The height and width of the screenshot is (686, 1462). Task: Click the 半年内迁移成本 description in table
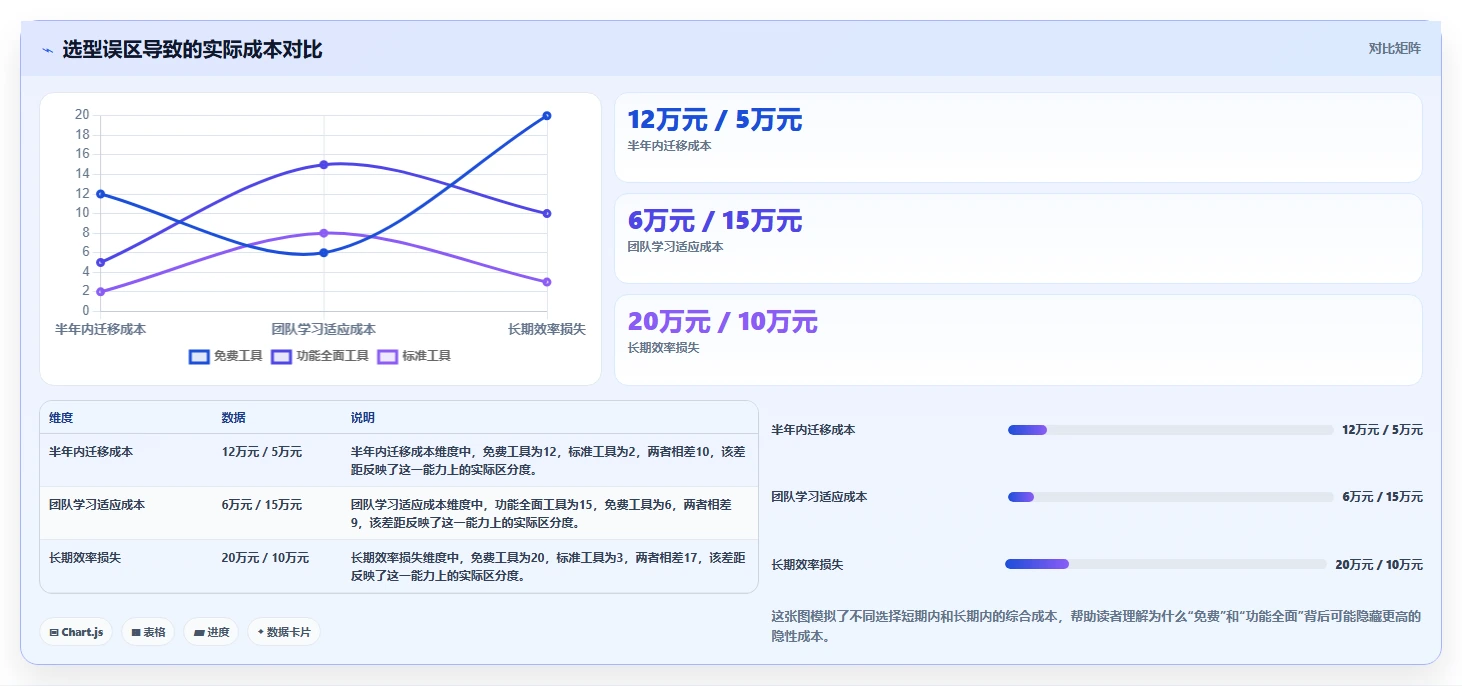pyautogui.click(x=548, y=460)
